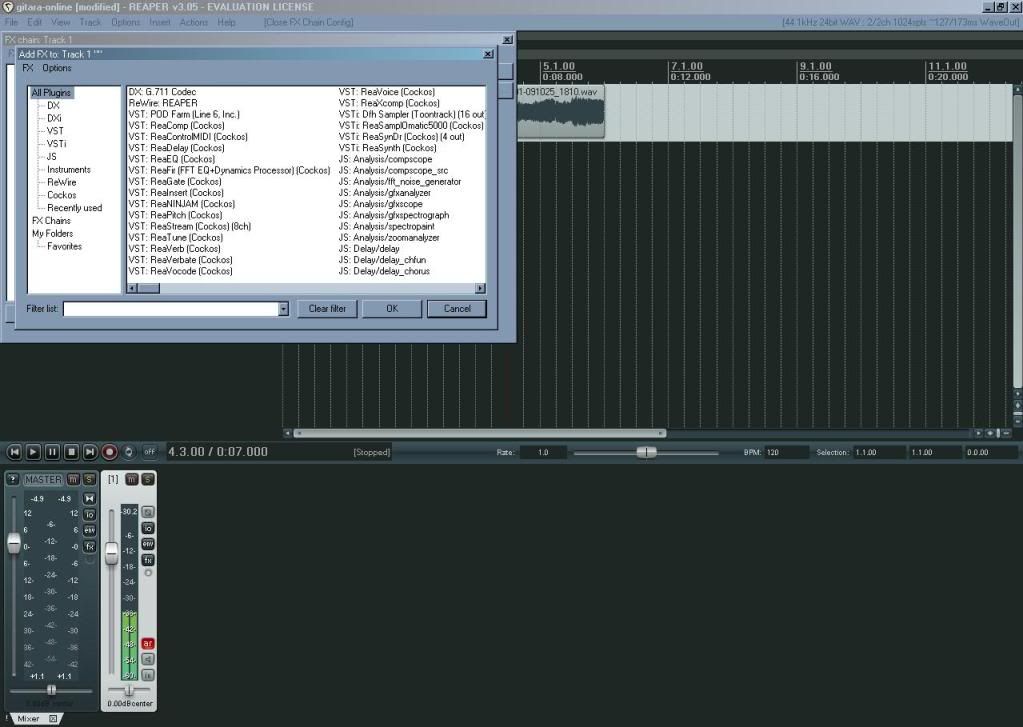The width and height of the screenshot is (1023, 727).
Task: Open the fx button on mixer track 1
Action: pyautogui.click(x=148, y=561)
